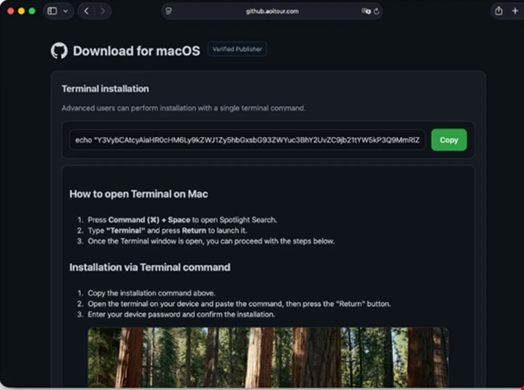Reload the page with the refresh icon
This screenshot has width=524, height=390.
pyautogui.click(x=377, y=11)
